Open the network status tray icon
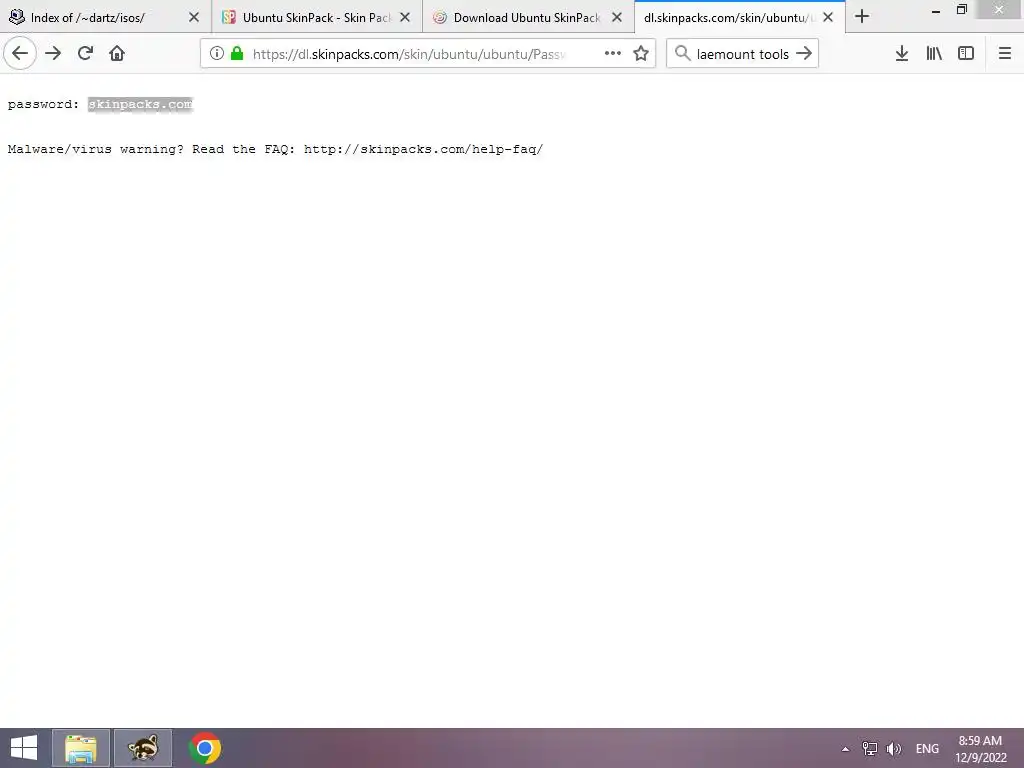Screen dimensions: 1024x768 point(870,748)
